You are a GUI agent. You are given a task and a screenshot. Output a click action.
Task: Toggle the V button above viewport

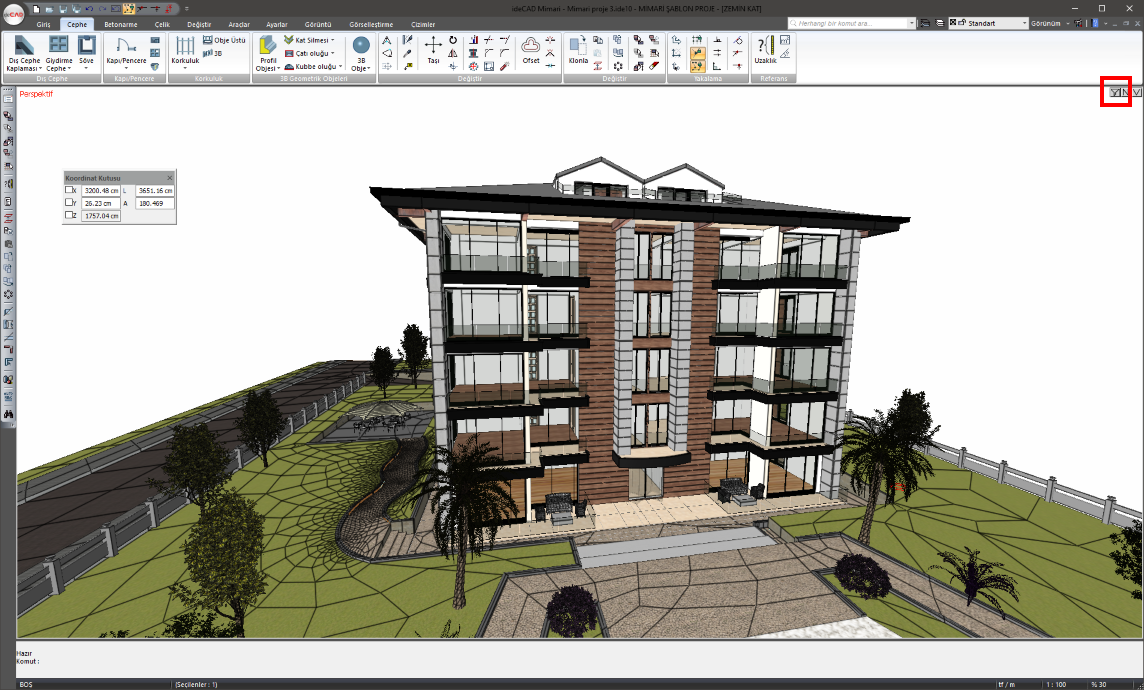[x=1137, y=92]
